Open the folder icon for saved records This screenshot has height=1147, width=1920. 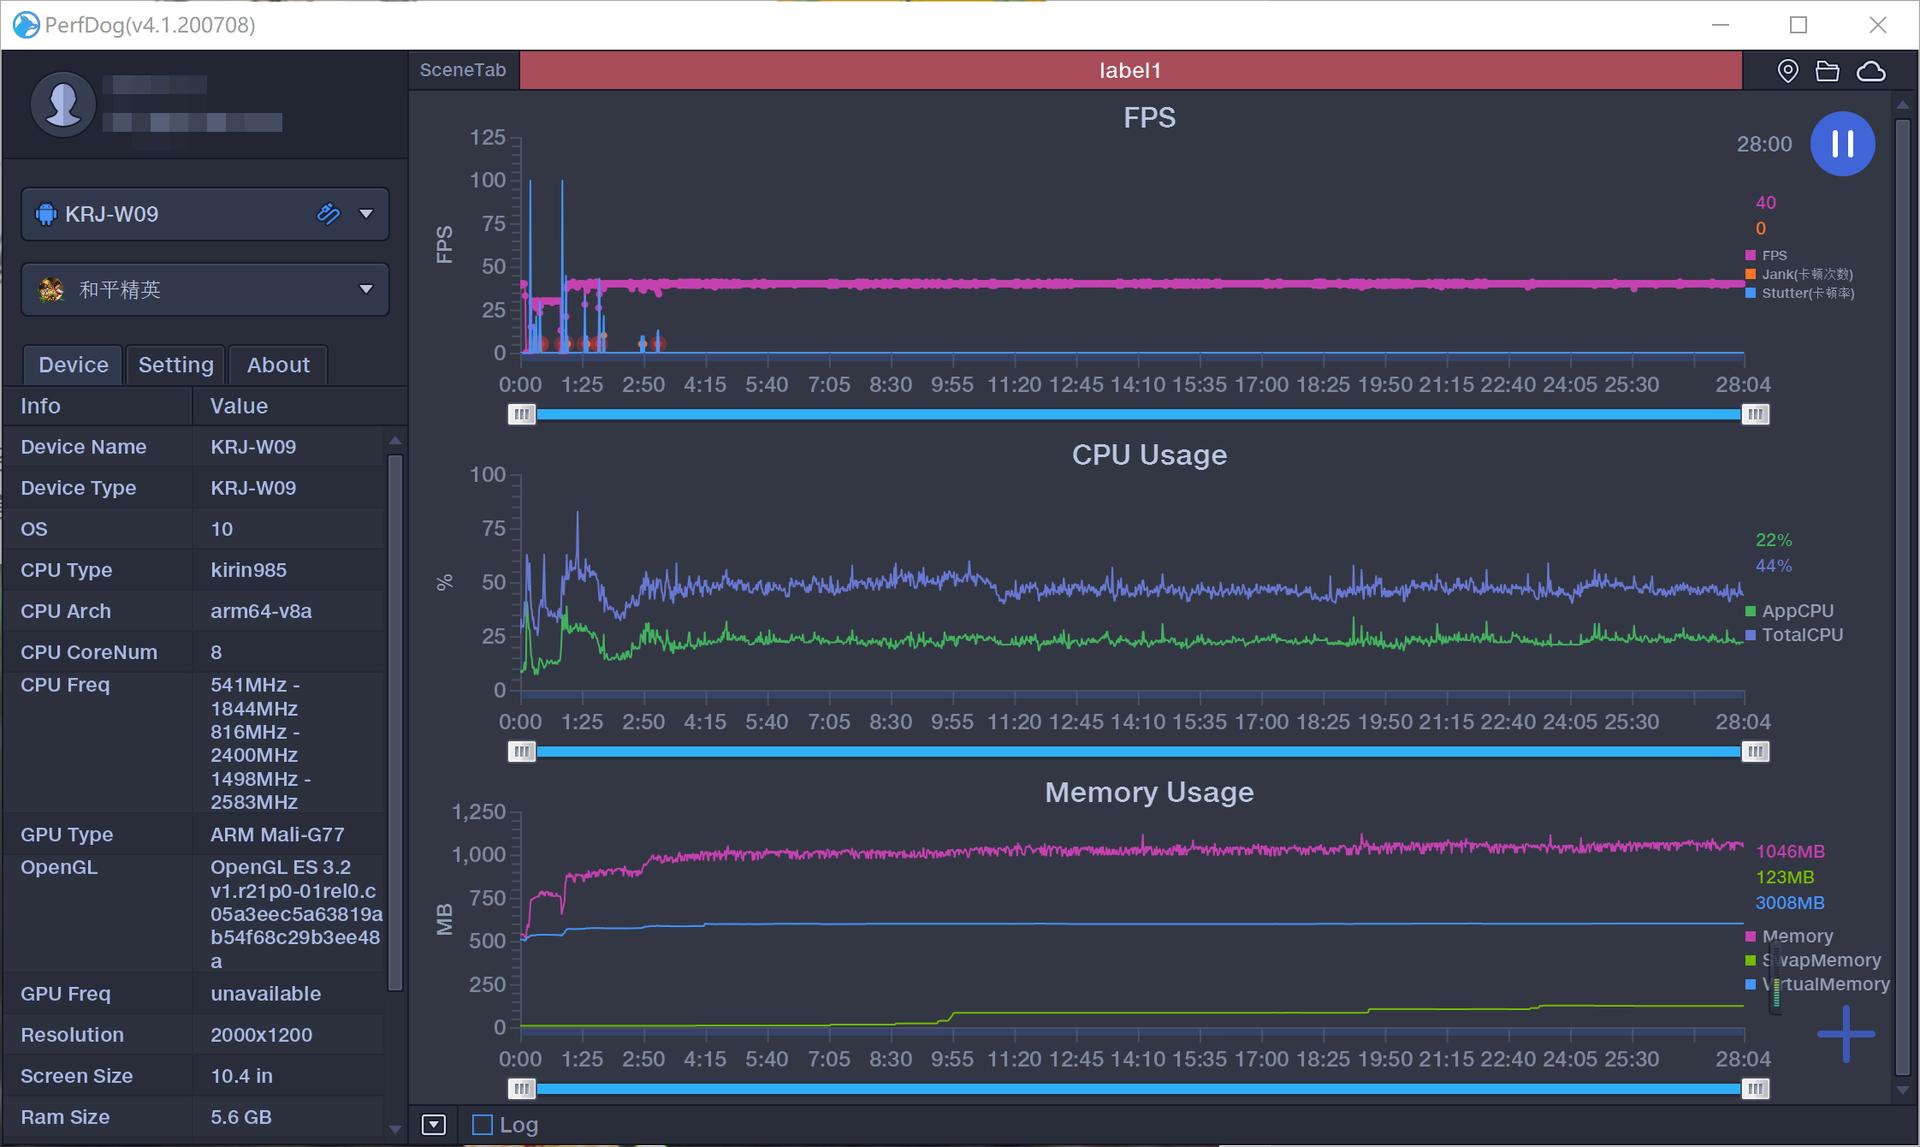click(1827, 71)
